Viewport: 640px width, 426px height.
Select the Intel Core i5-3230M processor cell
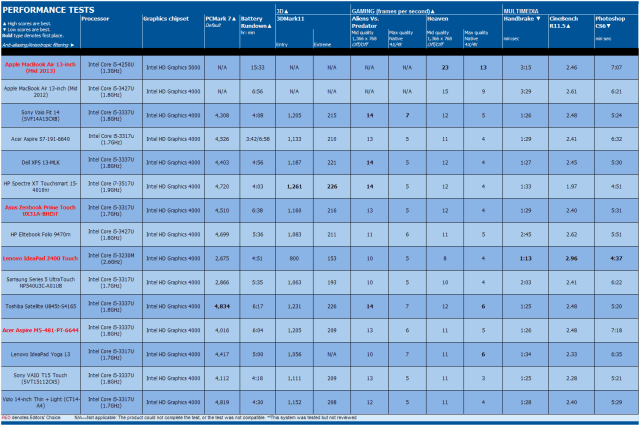tap(111, 258)
